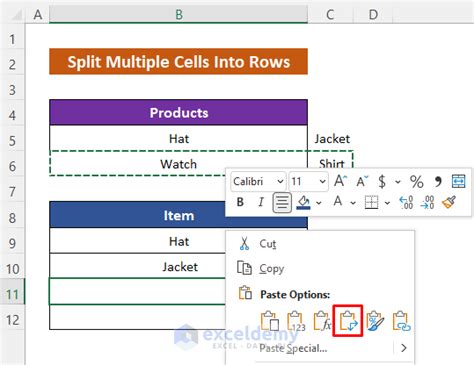Viewport: 474px width, 365px height.
Task: Select column A header
Action: click(x=37, y=14)
